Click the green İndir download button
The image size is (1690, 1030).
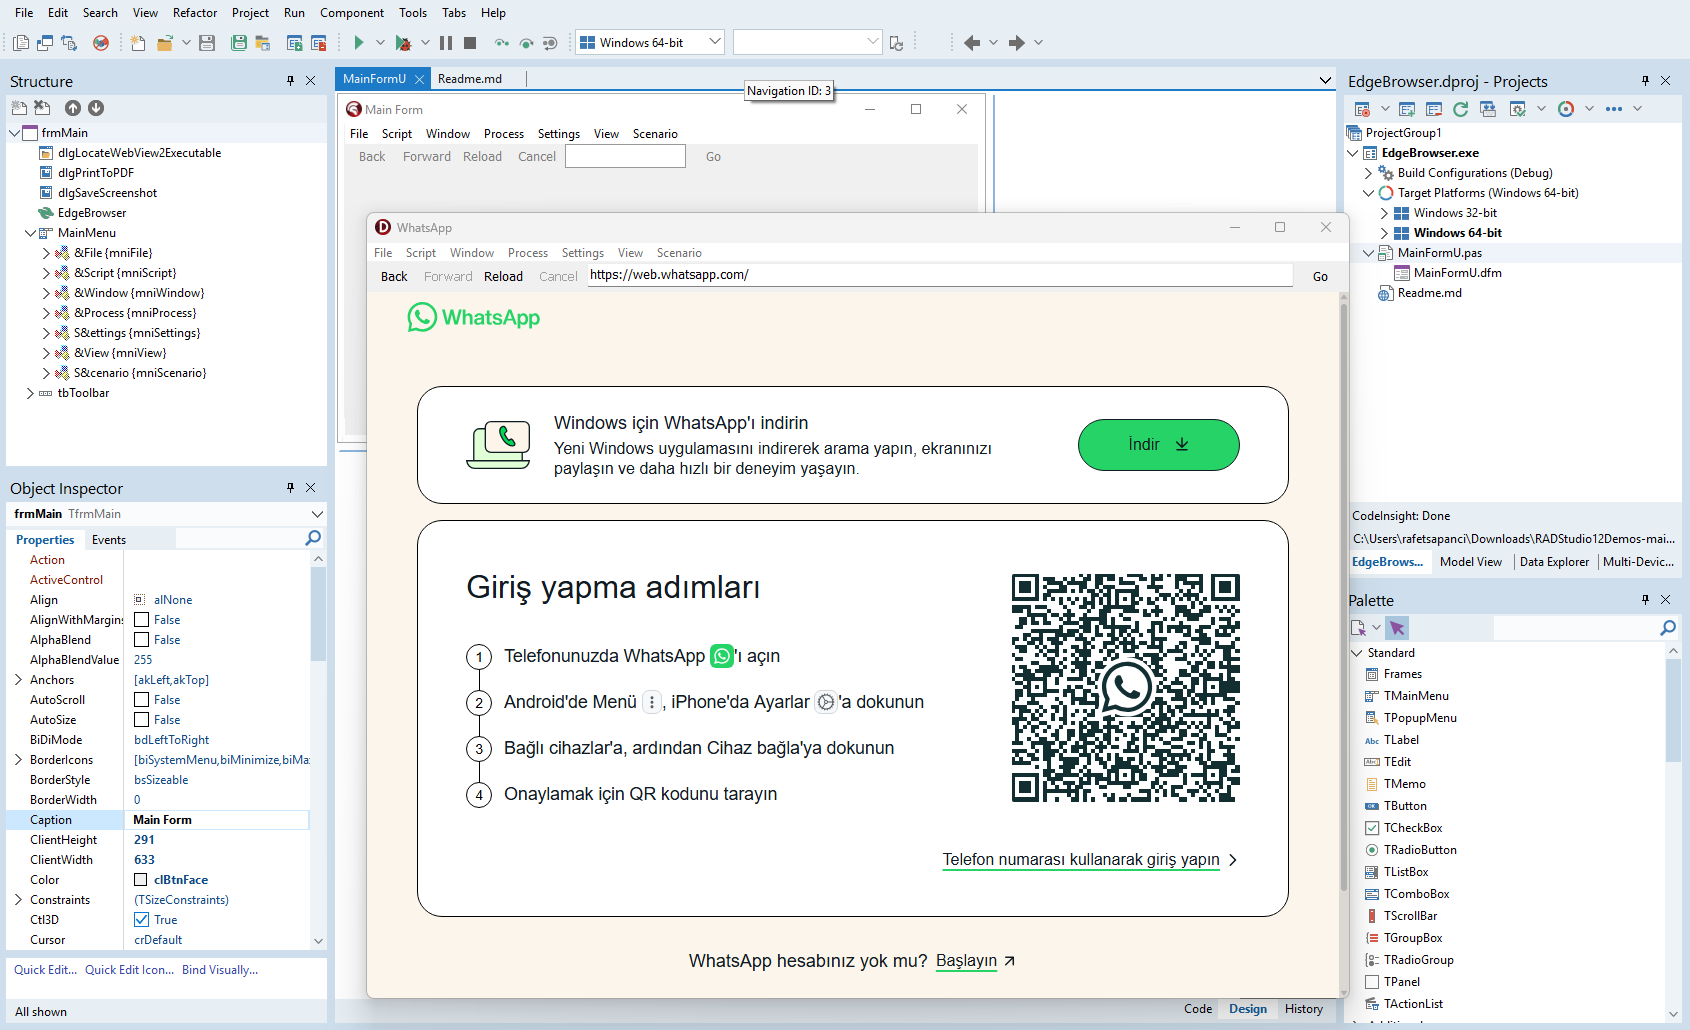[x=1158, y=445]
